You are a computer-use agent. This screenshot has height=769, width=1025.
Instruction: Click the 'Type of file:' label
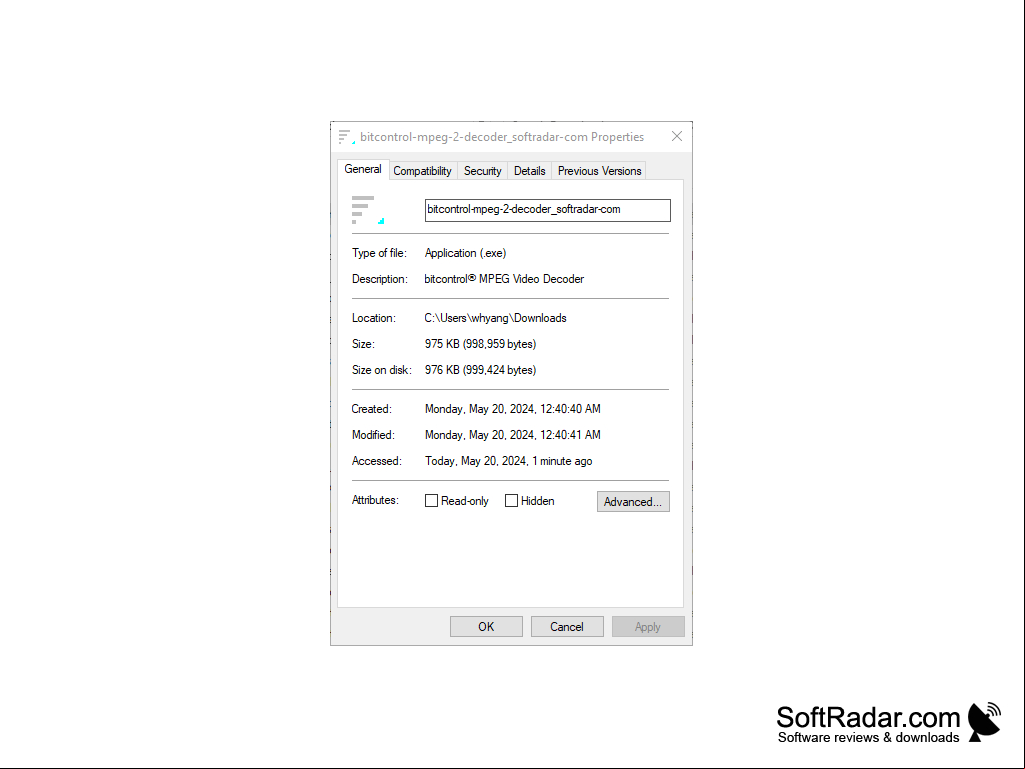[x=379, y=253]
